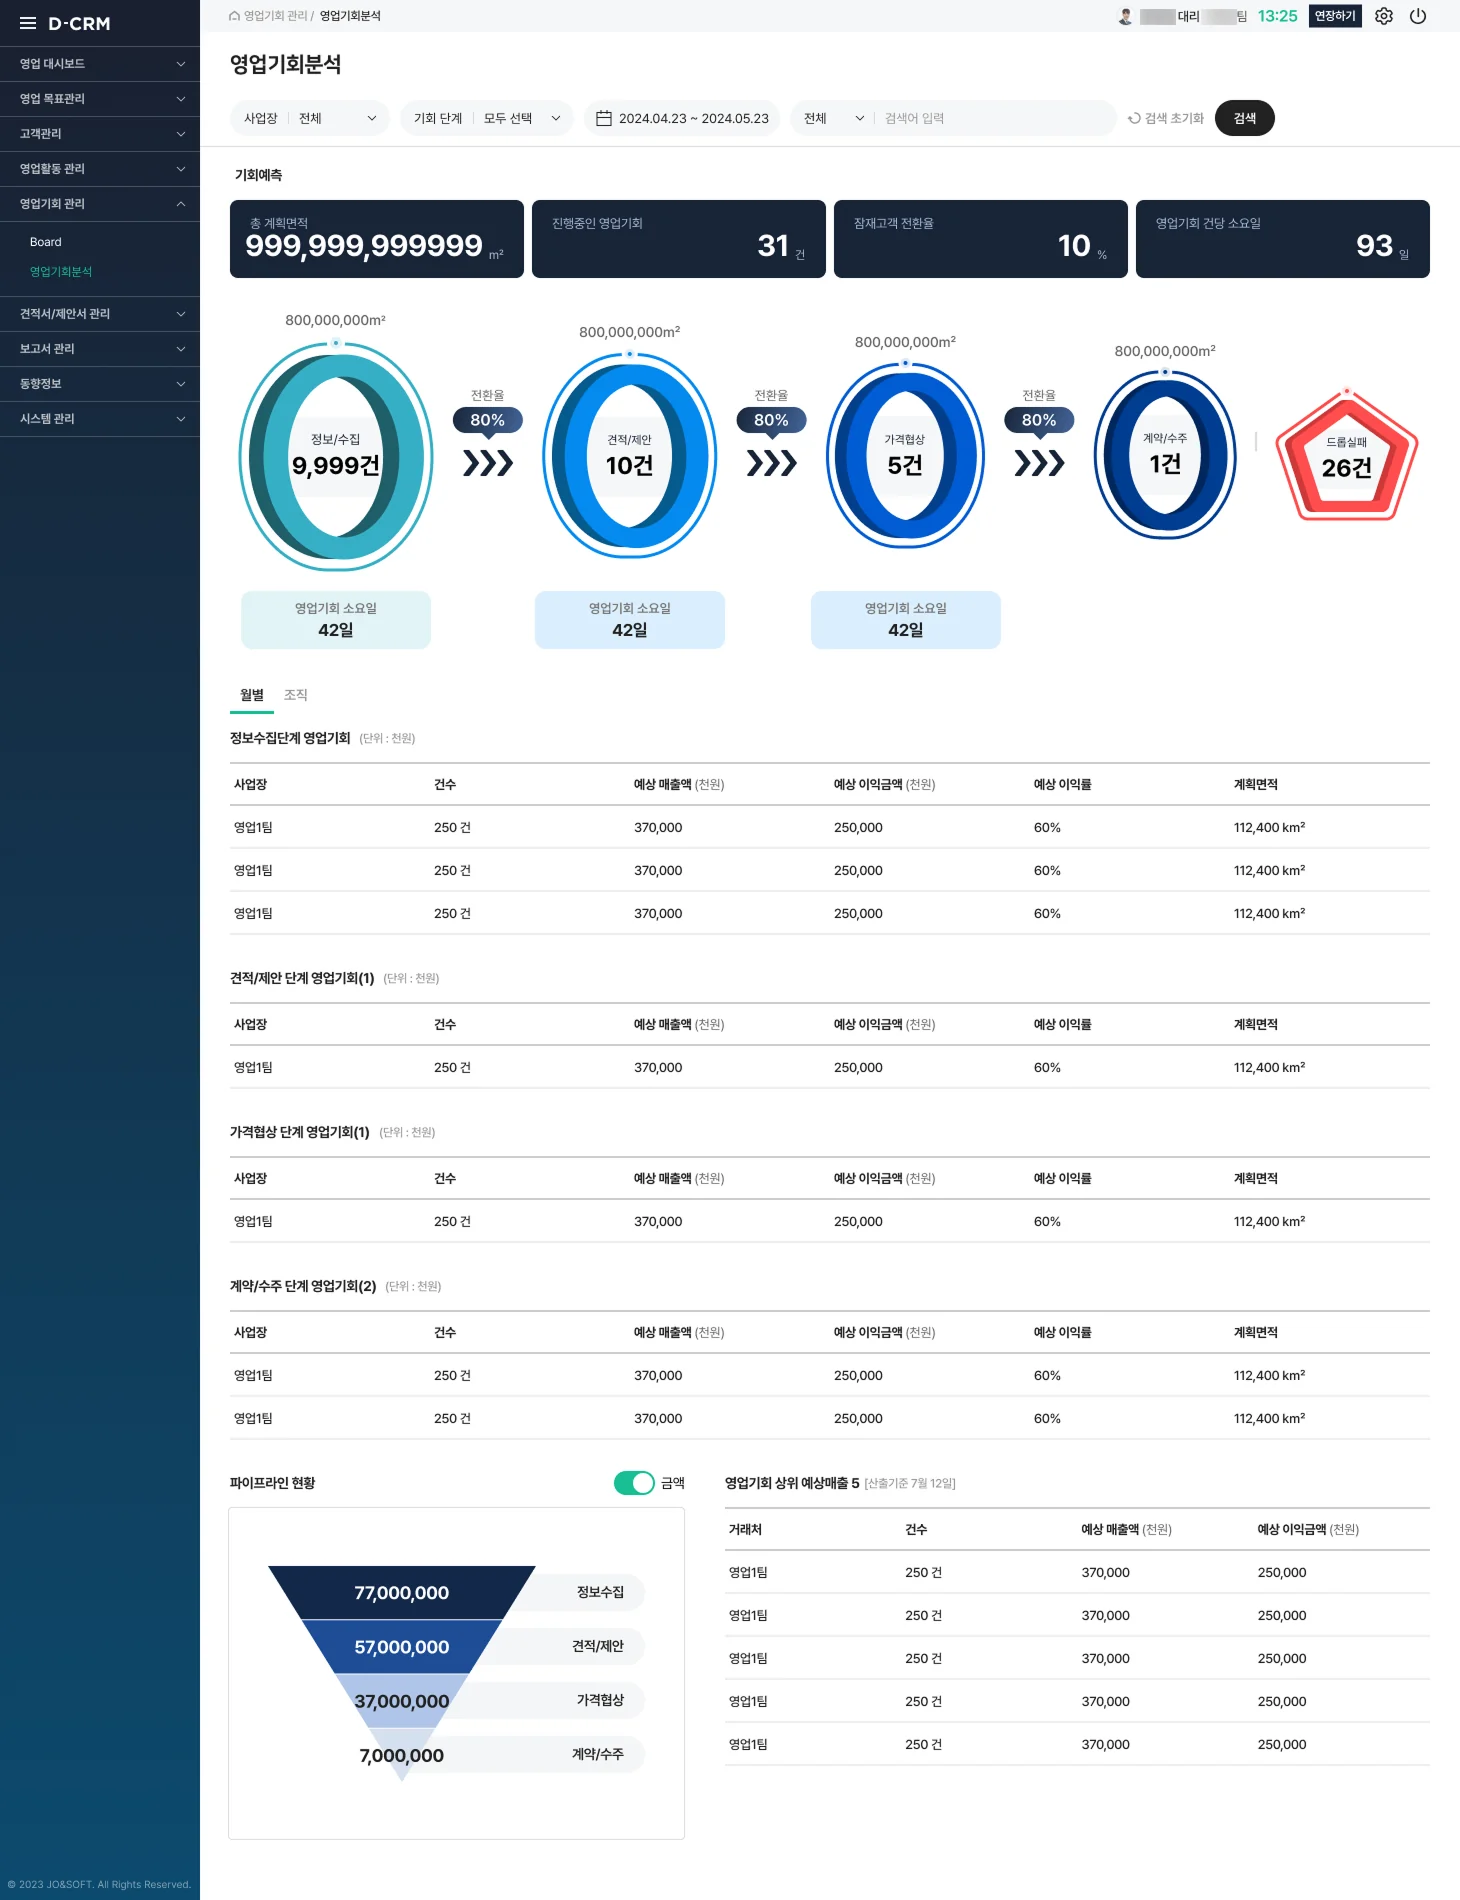
Task: Click the power logout icon
Action: tap(1418, 16)
